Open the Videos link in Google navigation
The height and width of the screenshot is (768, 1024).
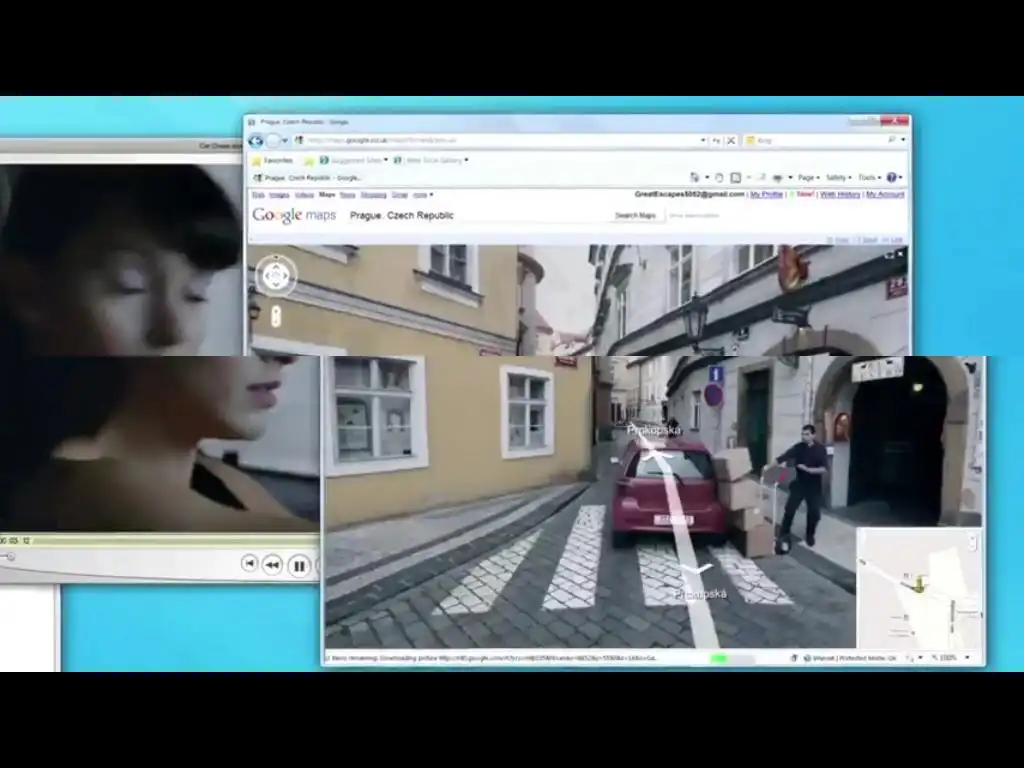click(x=304, y=195)
